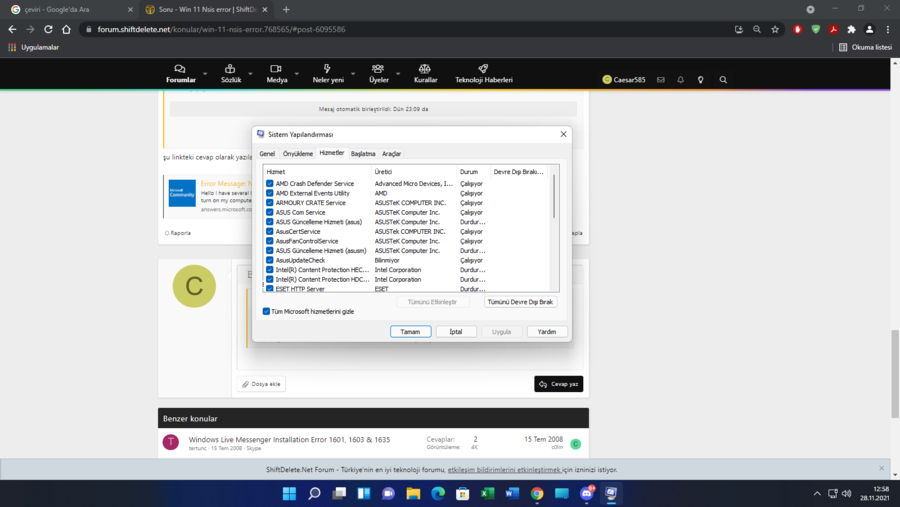Open File Explorer from taskbar

(x=413, y=494)
